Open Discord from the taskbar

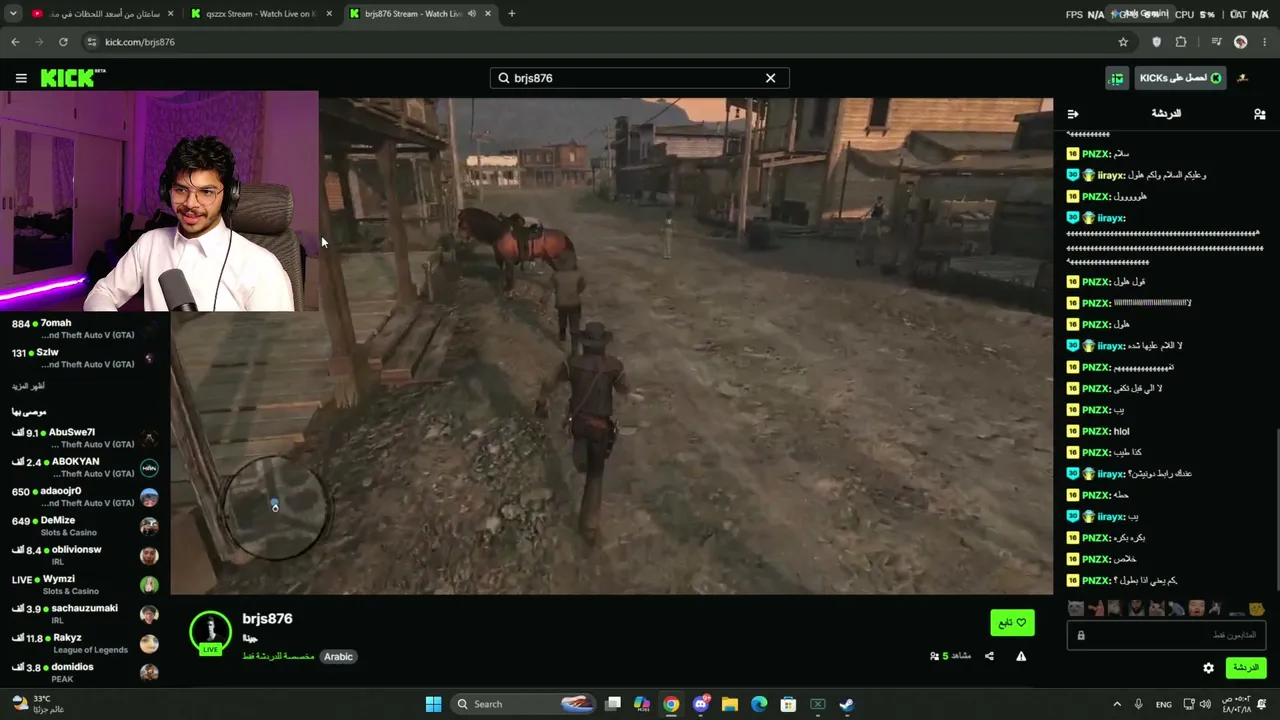[701, 704]
